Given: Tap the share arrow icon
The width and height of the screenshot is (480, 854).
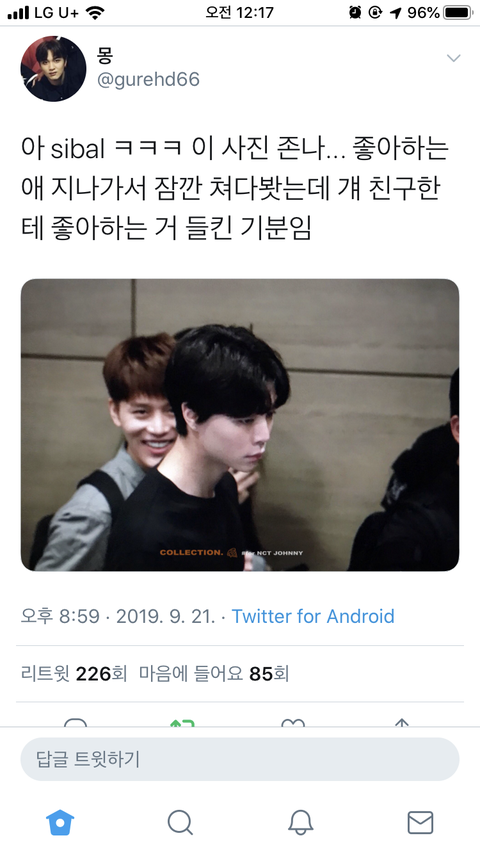Looking at the screenshot, I should coord(402,723).
